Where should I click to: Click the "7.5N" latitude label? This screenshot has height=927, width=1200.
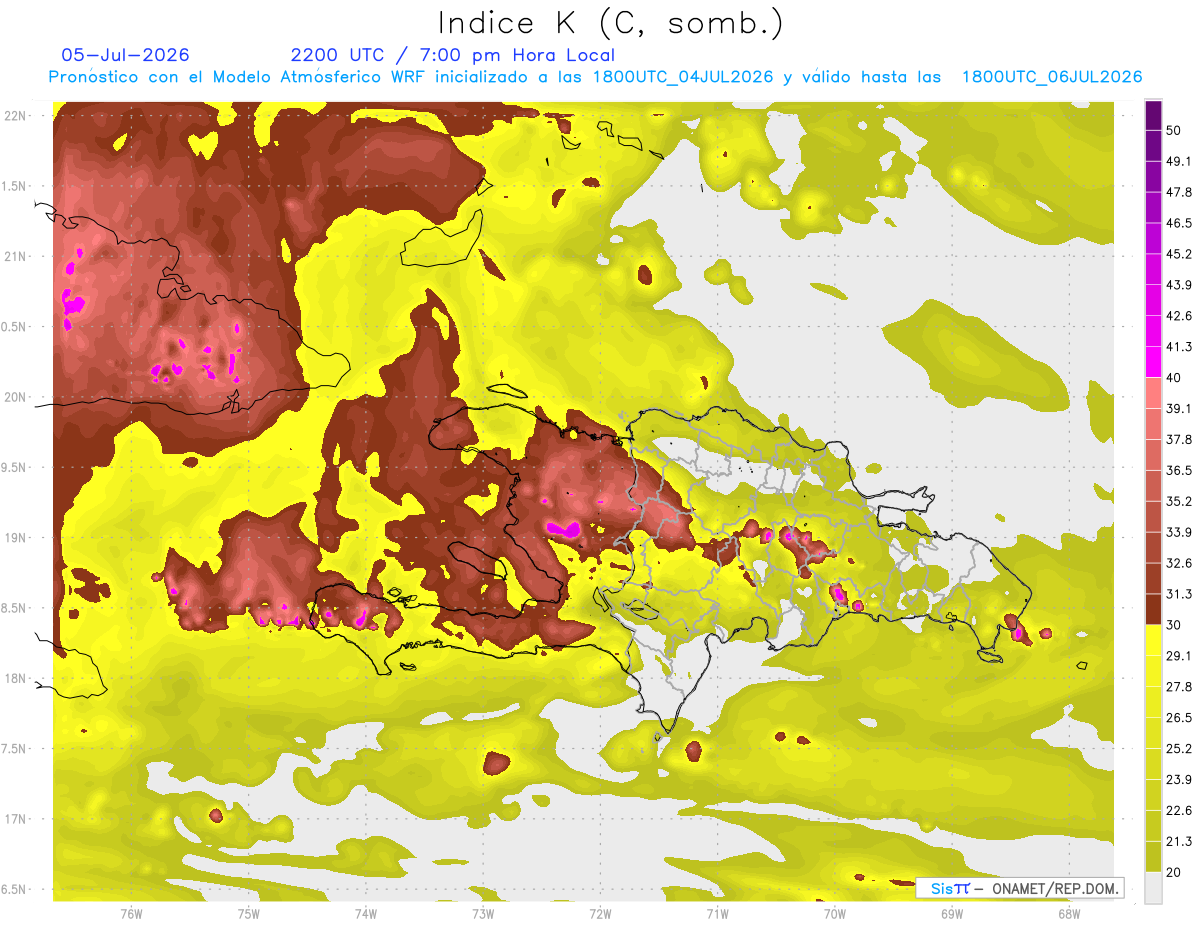click(16, 749)
